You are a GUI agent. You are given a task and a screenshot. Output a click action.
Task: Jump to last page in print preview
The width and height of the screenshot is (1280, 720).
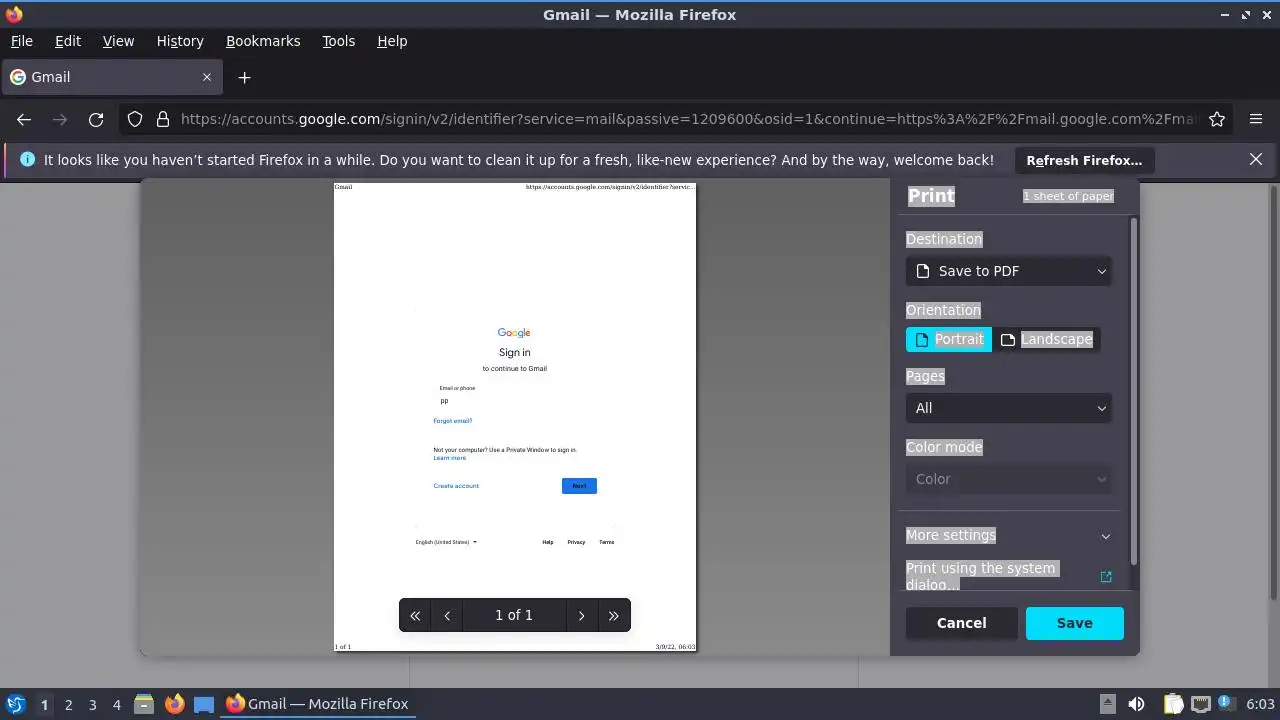(614, 615)
